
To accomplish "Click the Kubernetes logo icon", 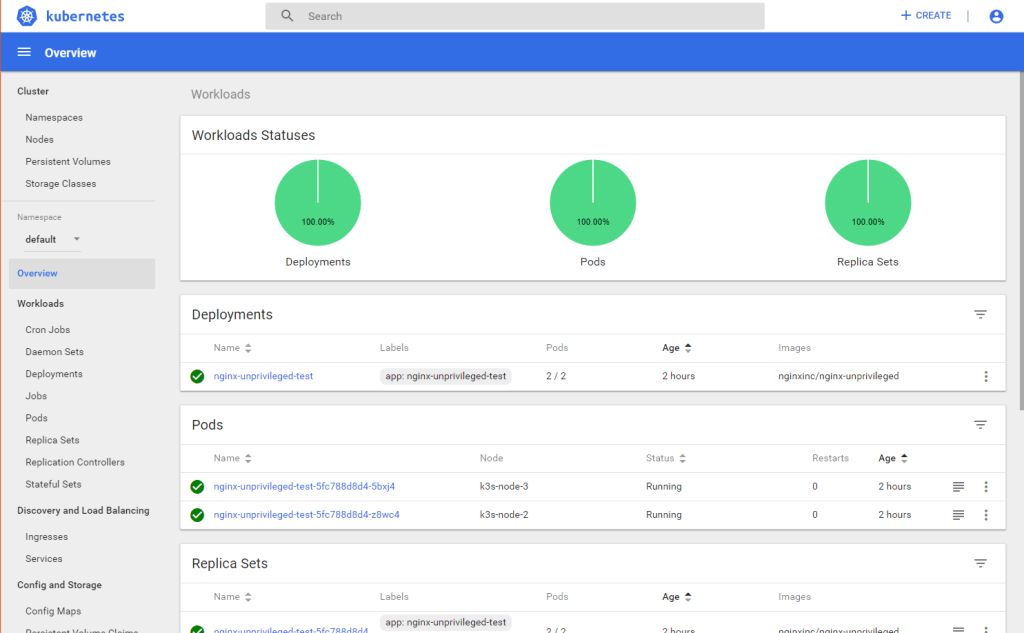I will point(27,16).
